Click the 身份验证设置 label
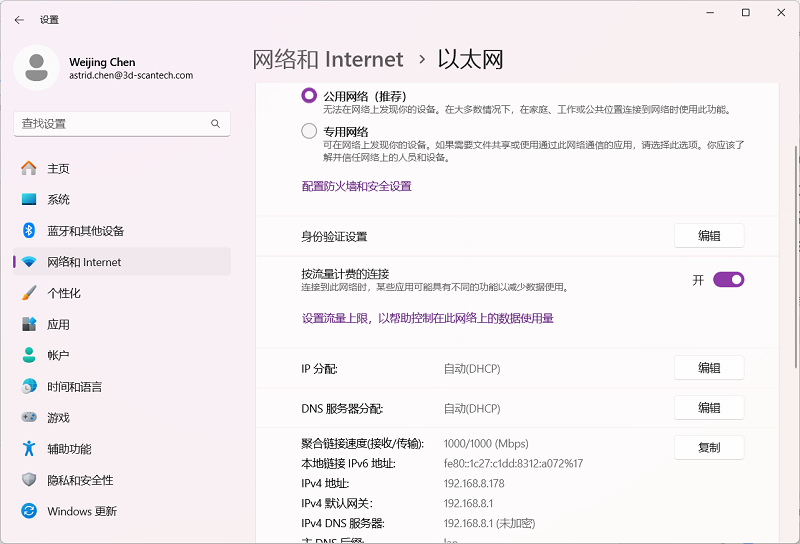The width and height of the screenshot is (800, 544). point(334,236)
